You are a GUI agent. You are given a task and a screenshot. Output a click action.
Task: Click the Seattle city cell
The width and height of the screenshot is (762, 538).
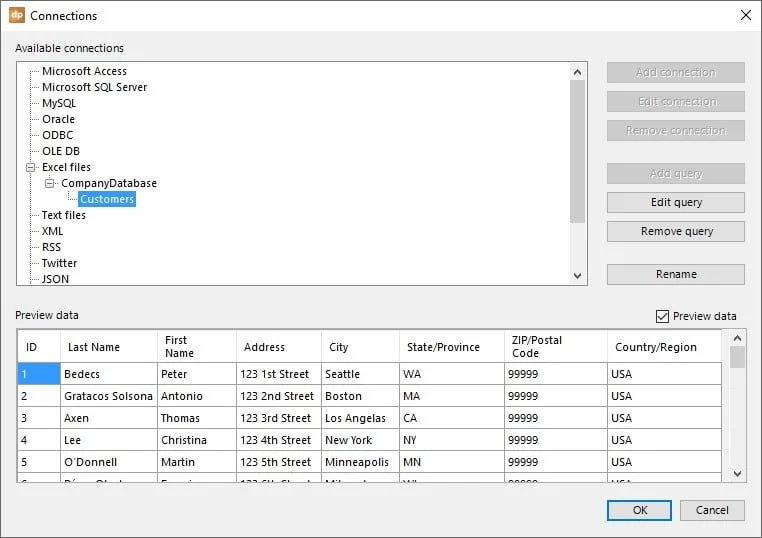coord(360,374)
